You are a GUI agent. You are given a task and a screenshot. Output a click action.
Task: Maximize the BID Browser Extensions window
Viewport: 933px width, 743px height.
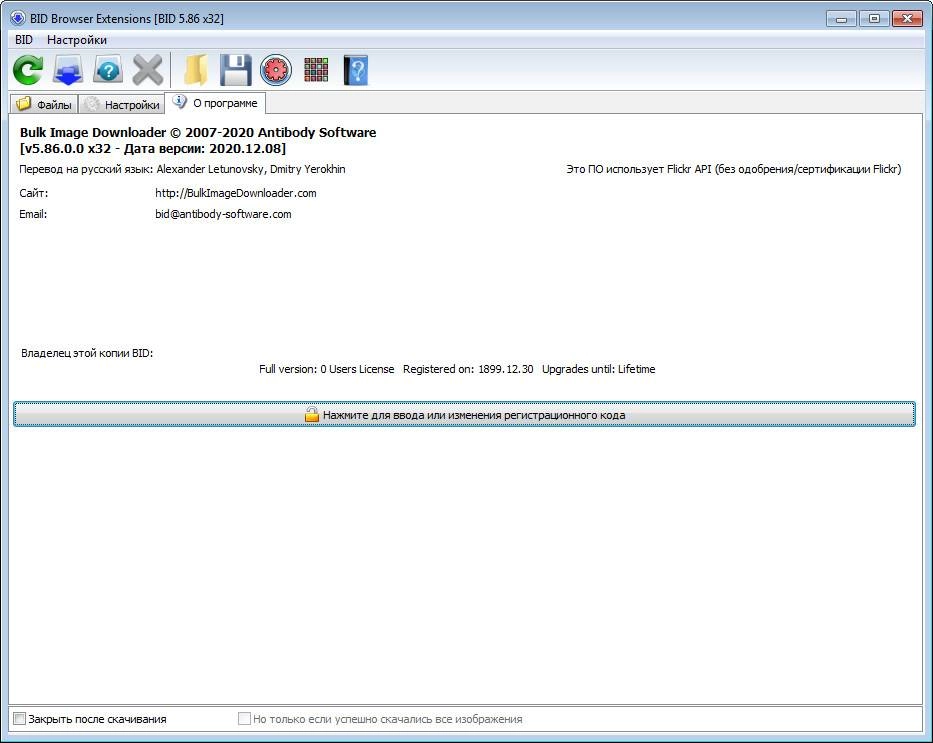(874, 18)
